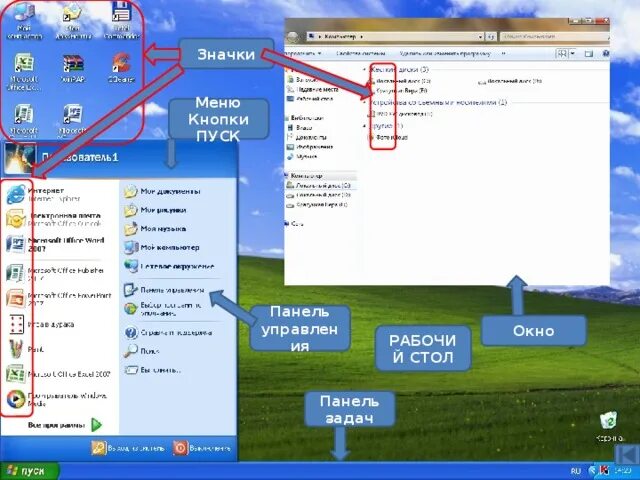Image resolution: width=640 pixels, height=480 pixels.
Task: Toggle the preview pane icon in Explorer
Action: click(589, 53)
